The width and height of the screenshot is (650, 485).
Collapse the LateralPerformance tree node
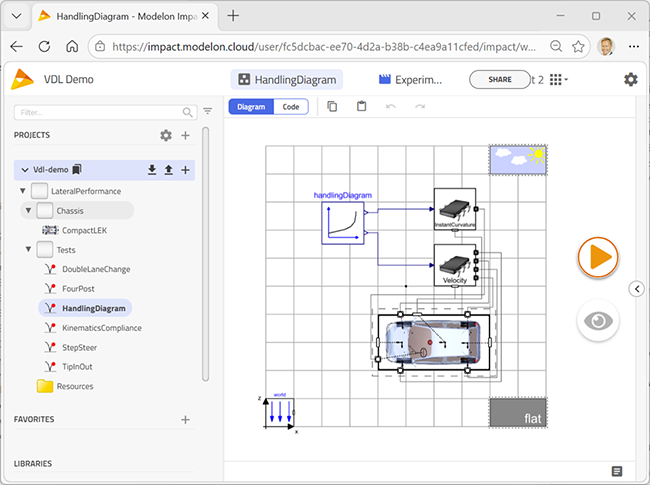(x=22, y=190)
